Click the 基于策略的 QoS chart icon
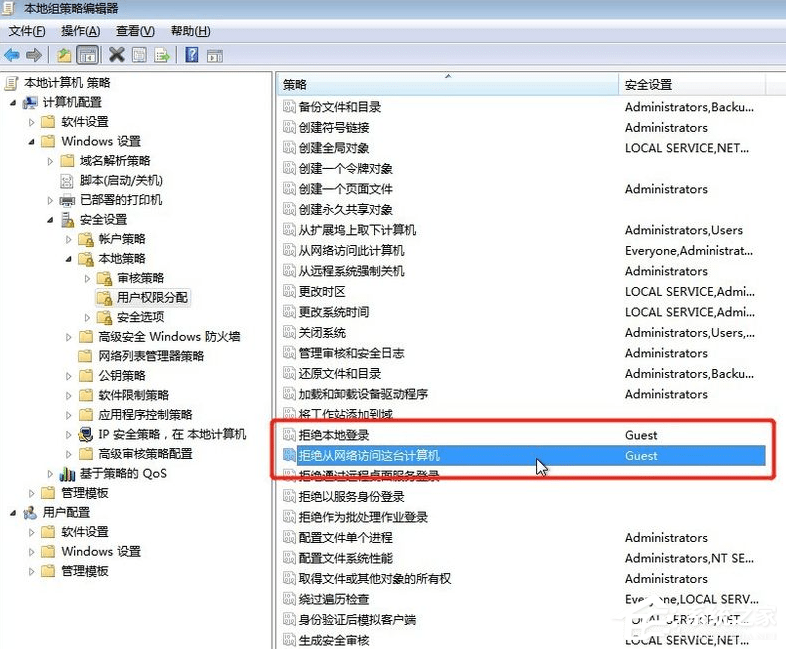 (67, 474)
